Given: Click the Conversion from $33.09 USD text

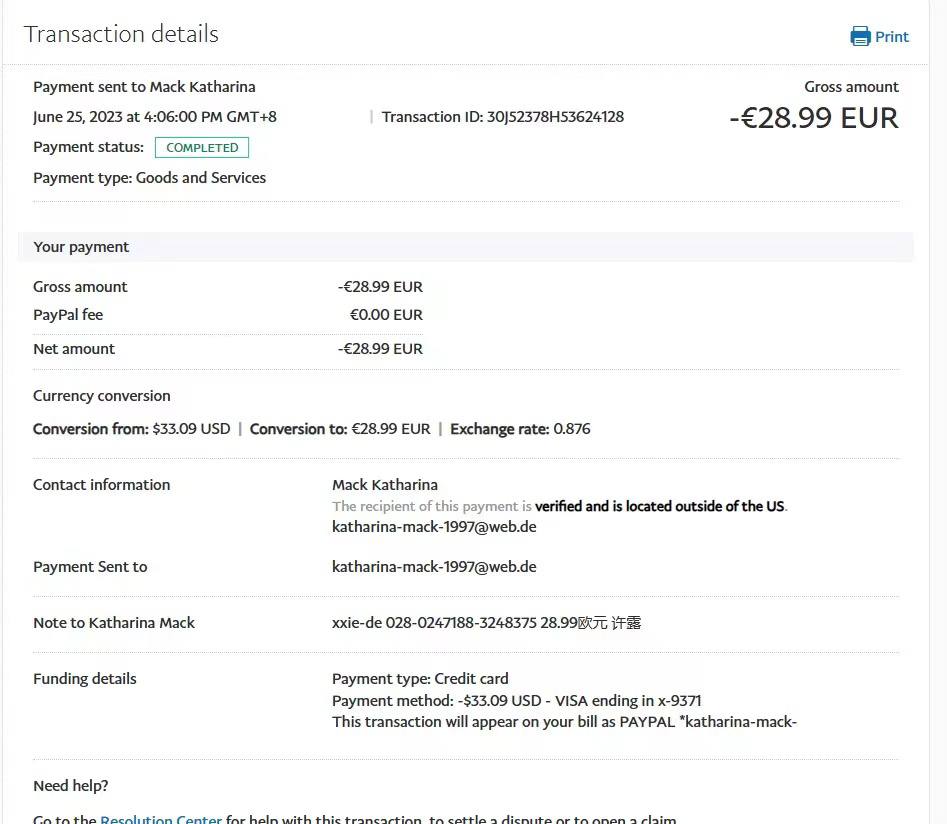Looking at the screenshot, I should tap(132, 429).
